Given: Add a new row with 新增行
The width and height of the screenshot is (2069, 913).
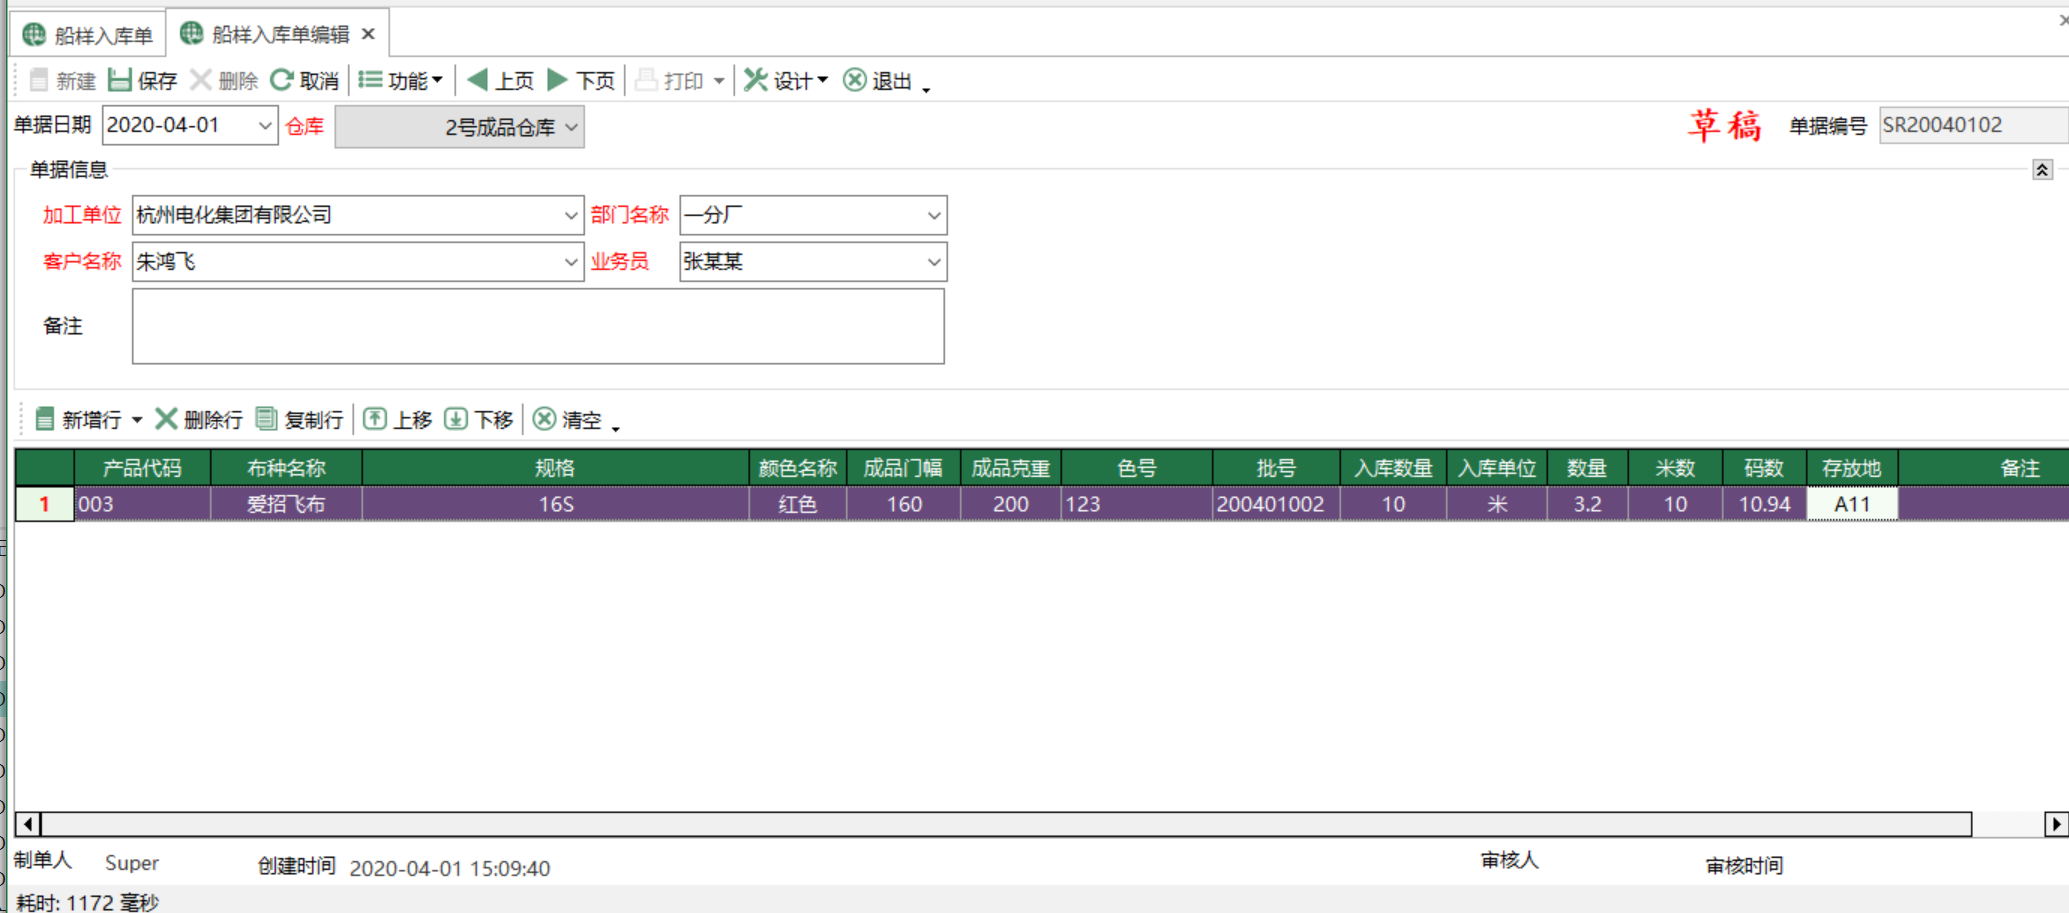Looking at the screenshot, I should 77,419.
